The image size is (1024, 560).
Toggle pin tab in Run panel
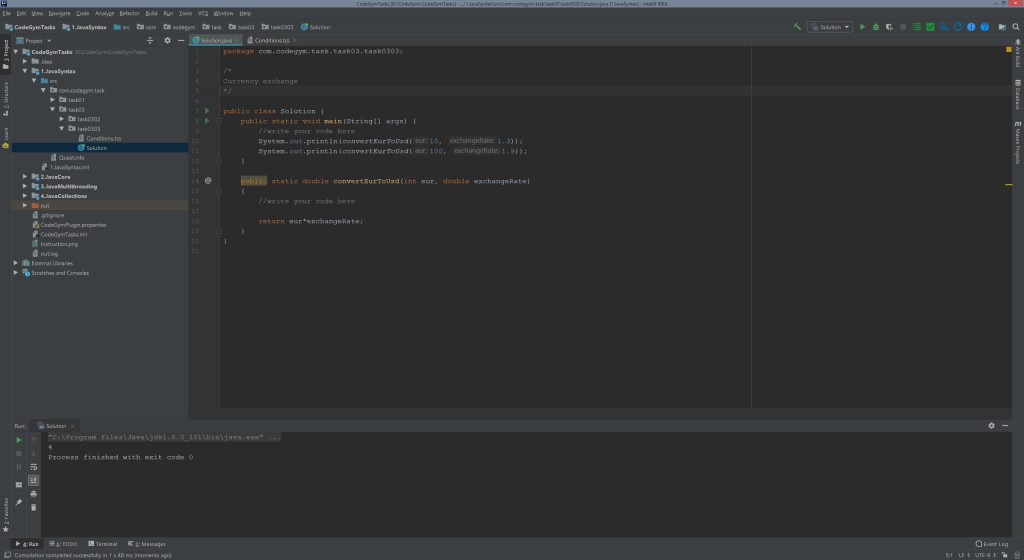18,502
